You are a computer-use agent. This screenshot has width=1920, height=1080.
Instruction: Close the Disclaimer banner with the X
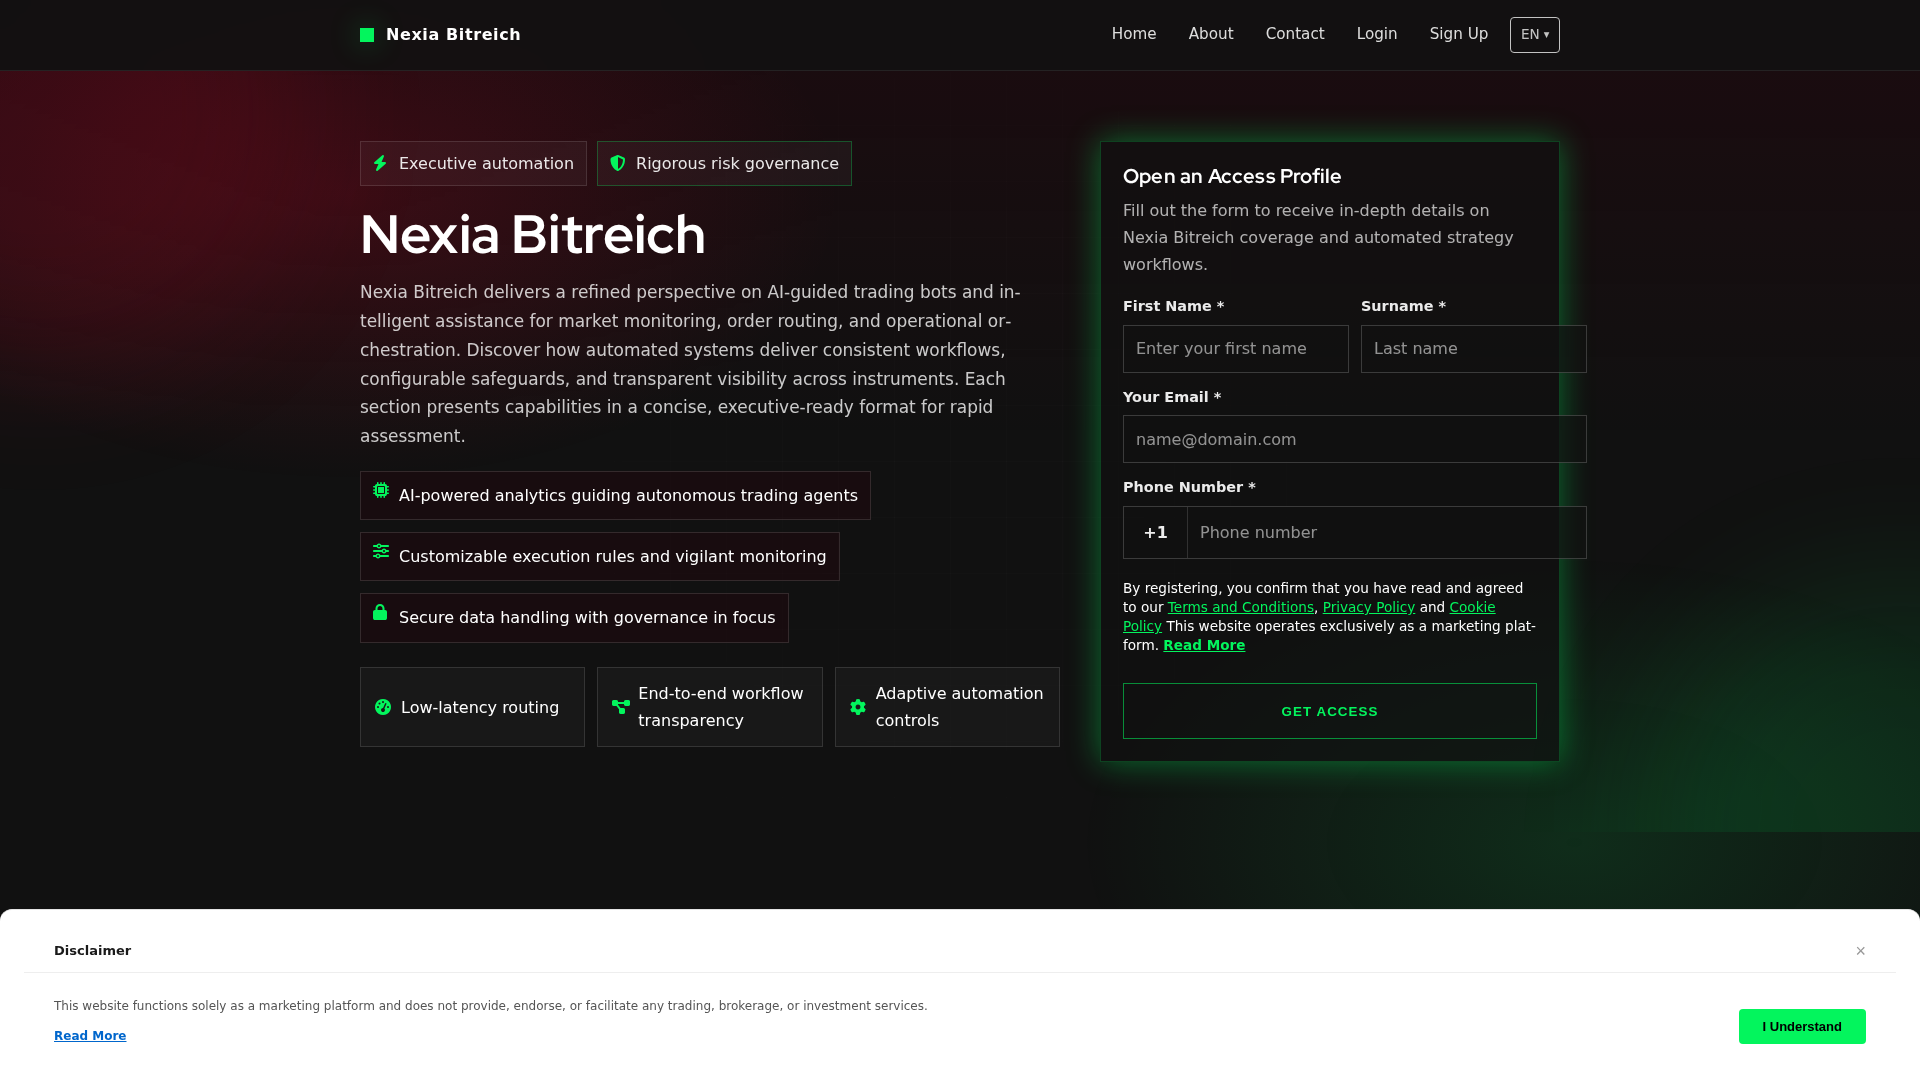pyautogui.click(x=1861, y=951)
